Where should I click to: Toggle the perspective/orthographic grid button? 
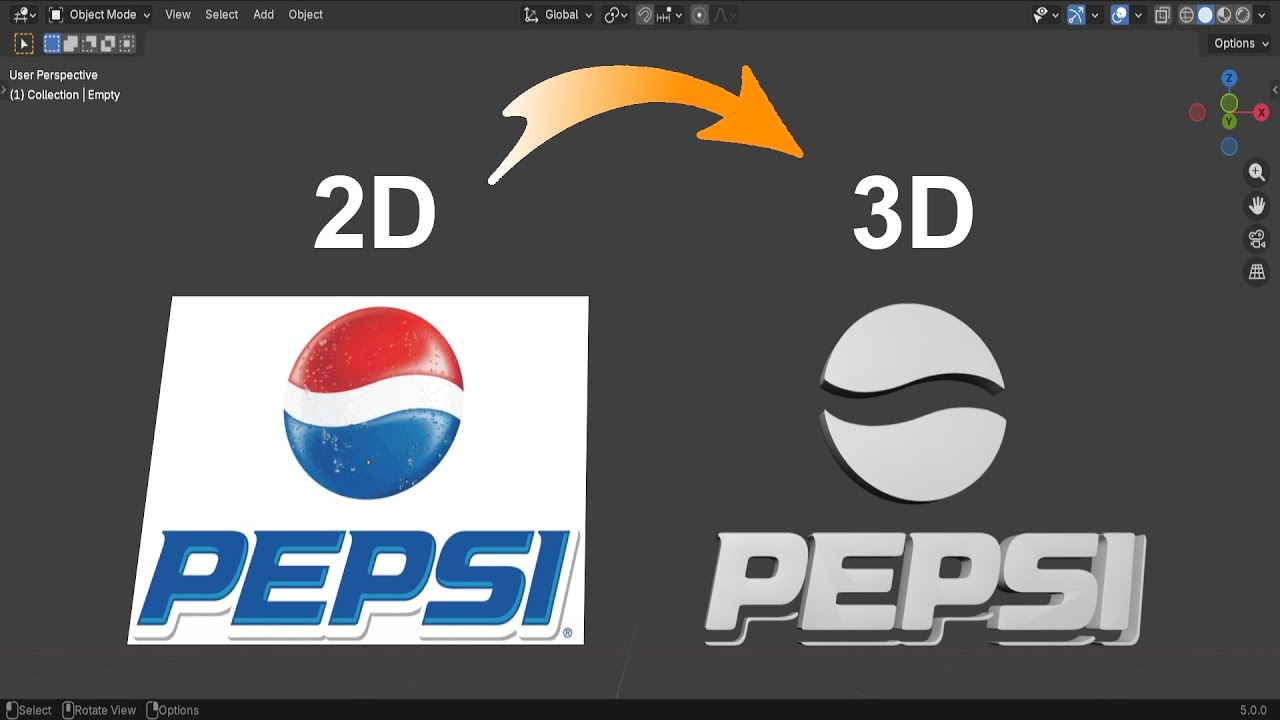1257,272
